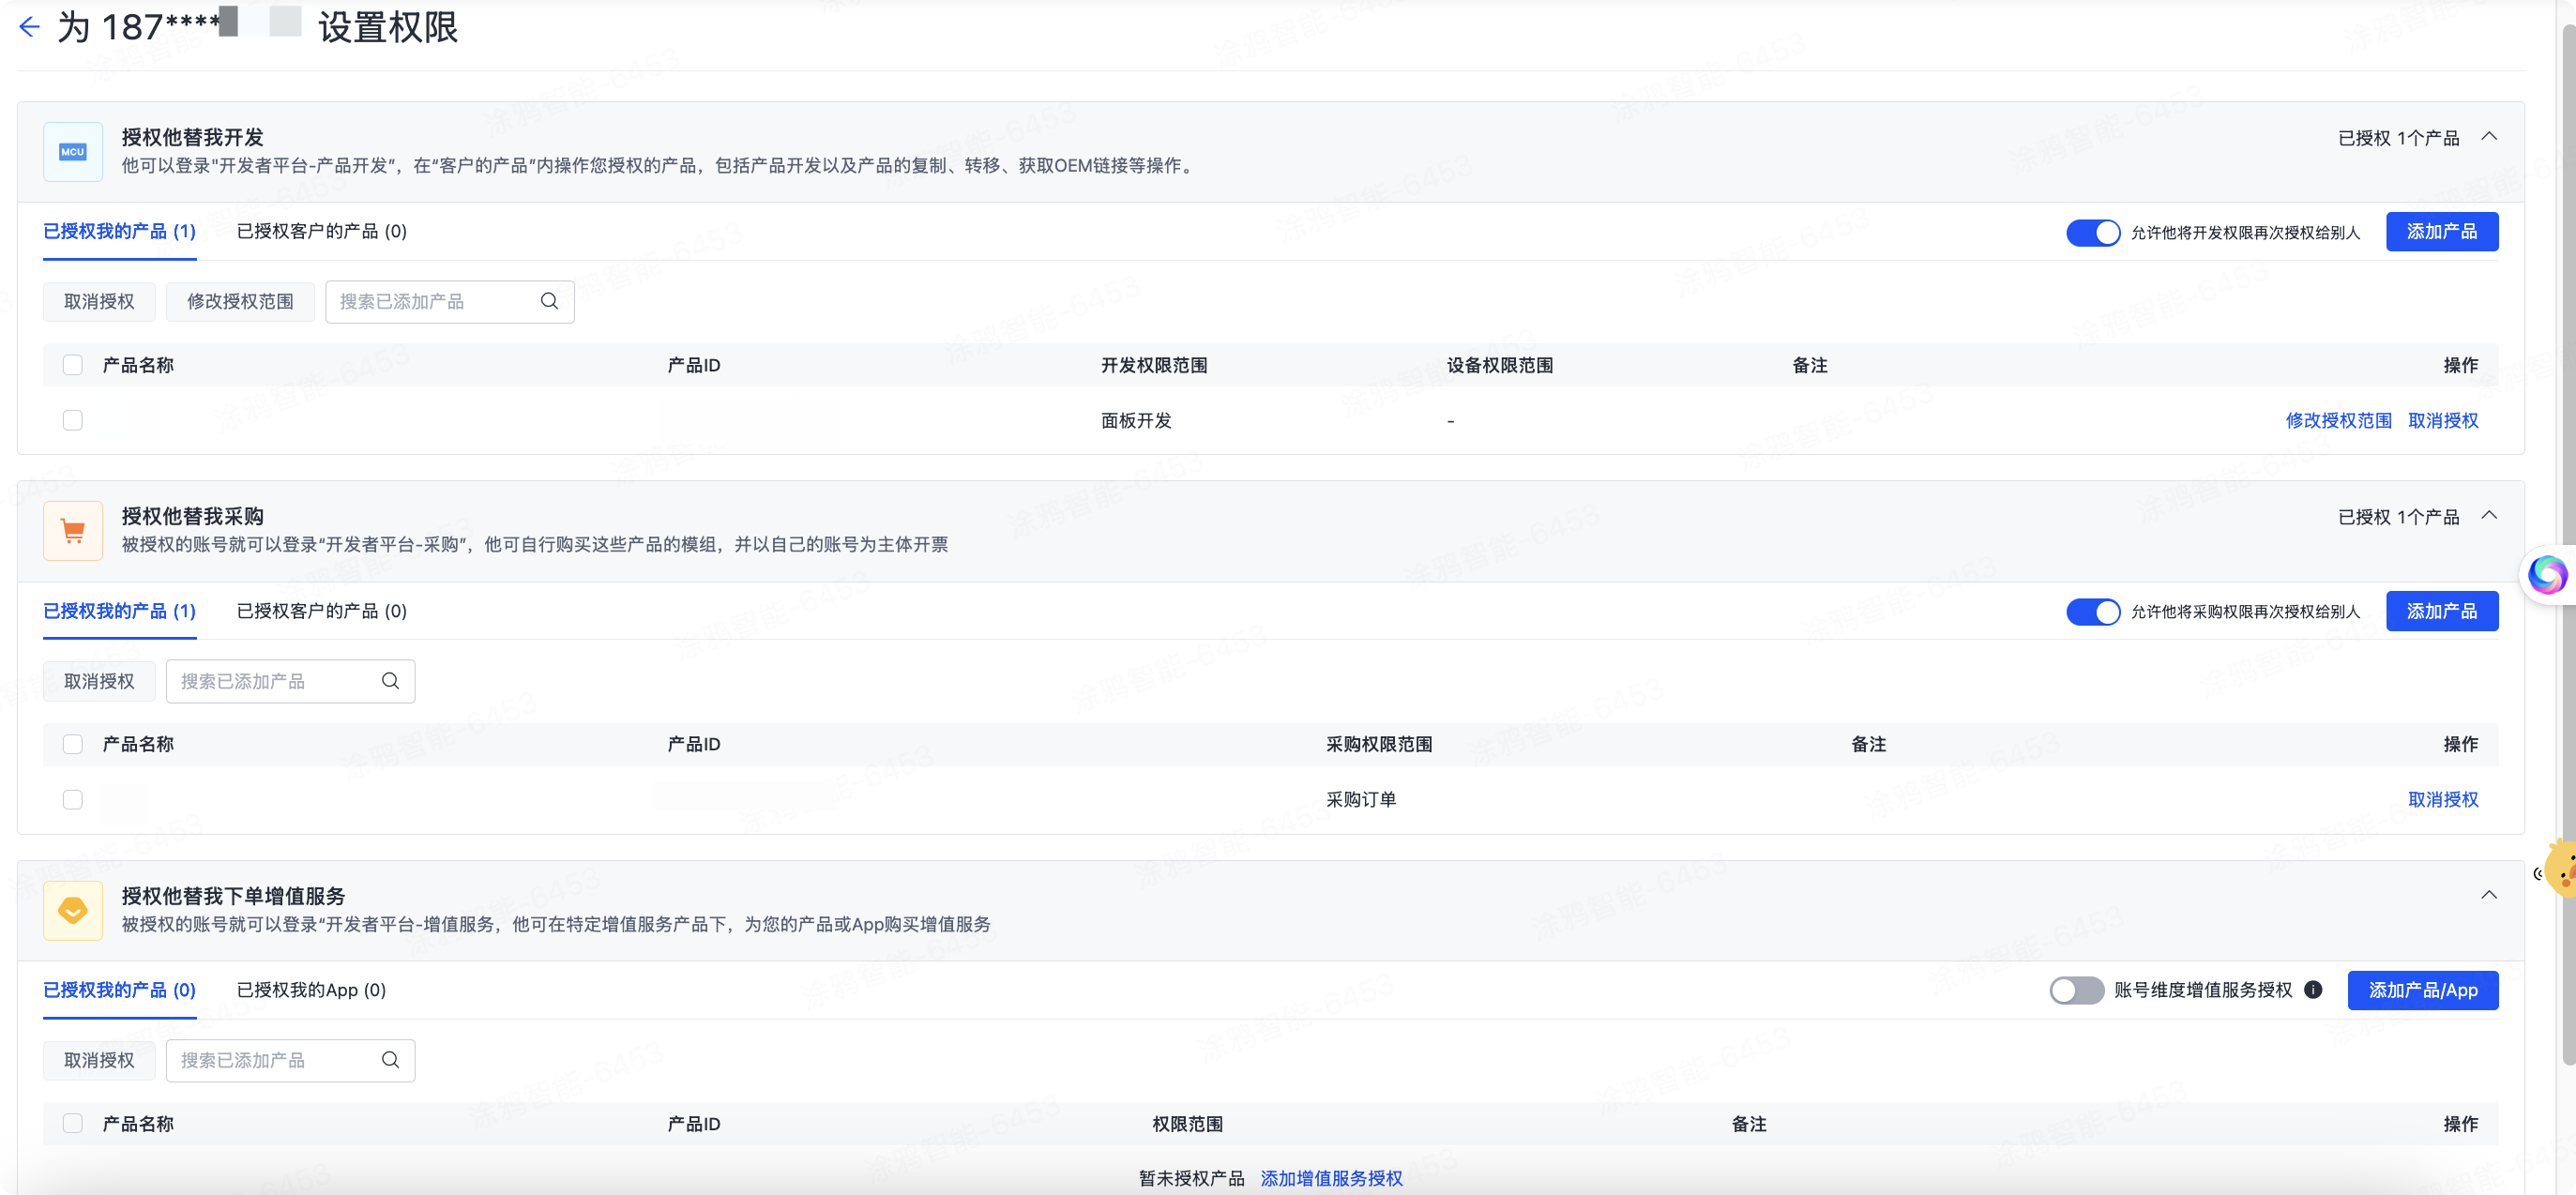Click the 修改授权范围 gray button
The width and height of the screenshot is (2576, 1195).
240,301
